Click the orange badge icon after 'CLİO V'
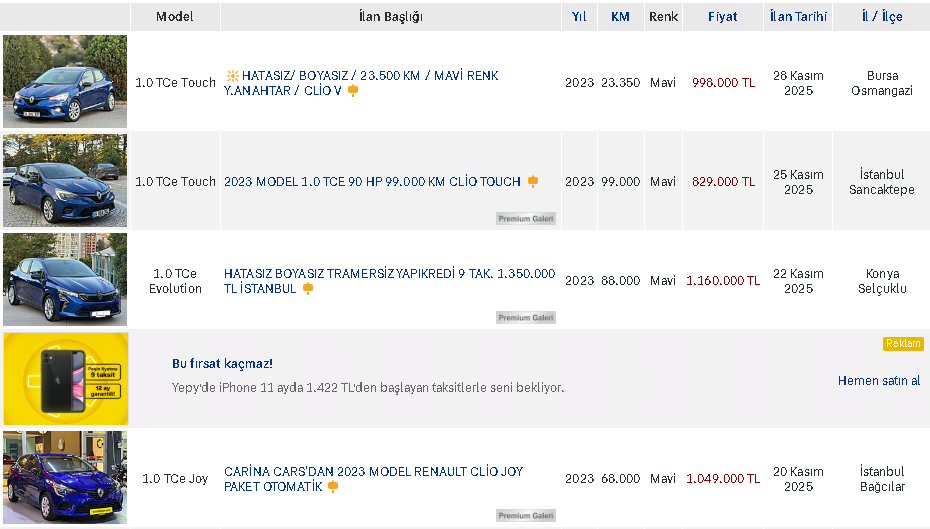The height and width of the screenshot is (529, 930). 353,91
